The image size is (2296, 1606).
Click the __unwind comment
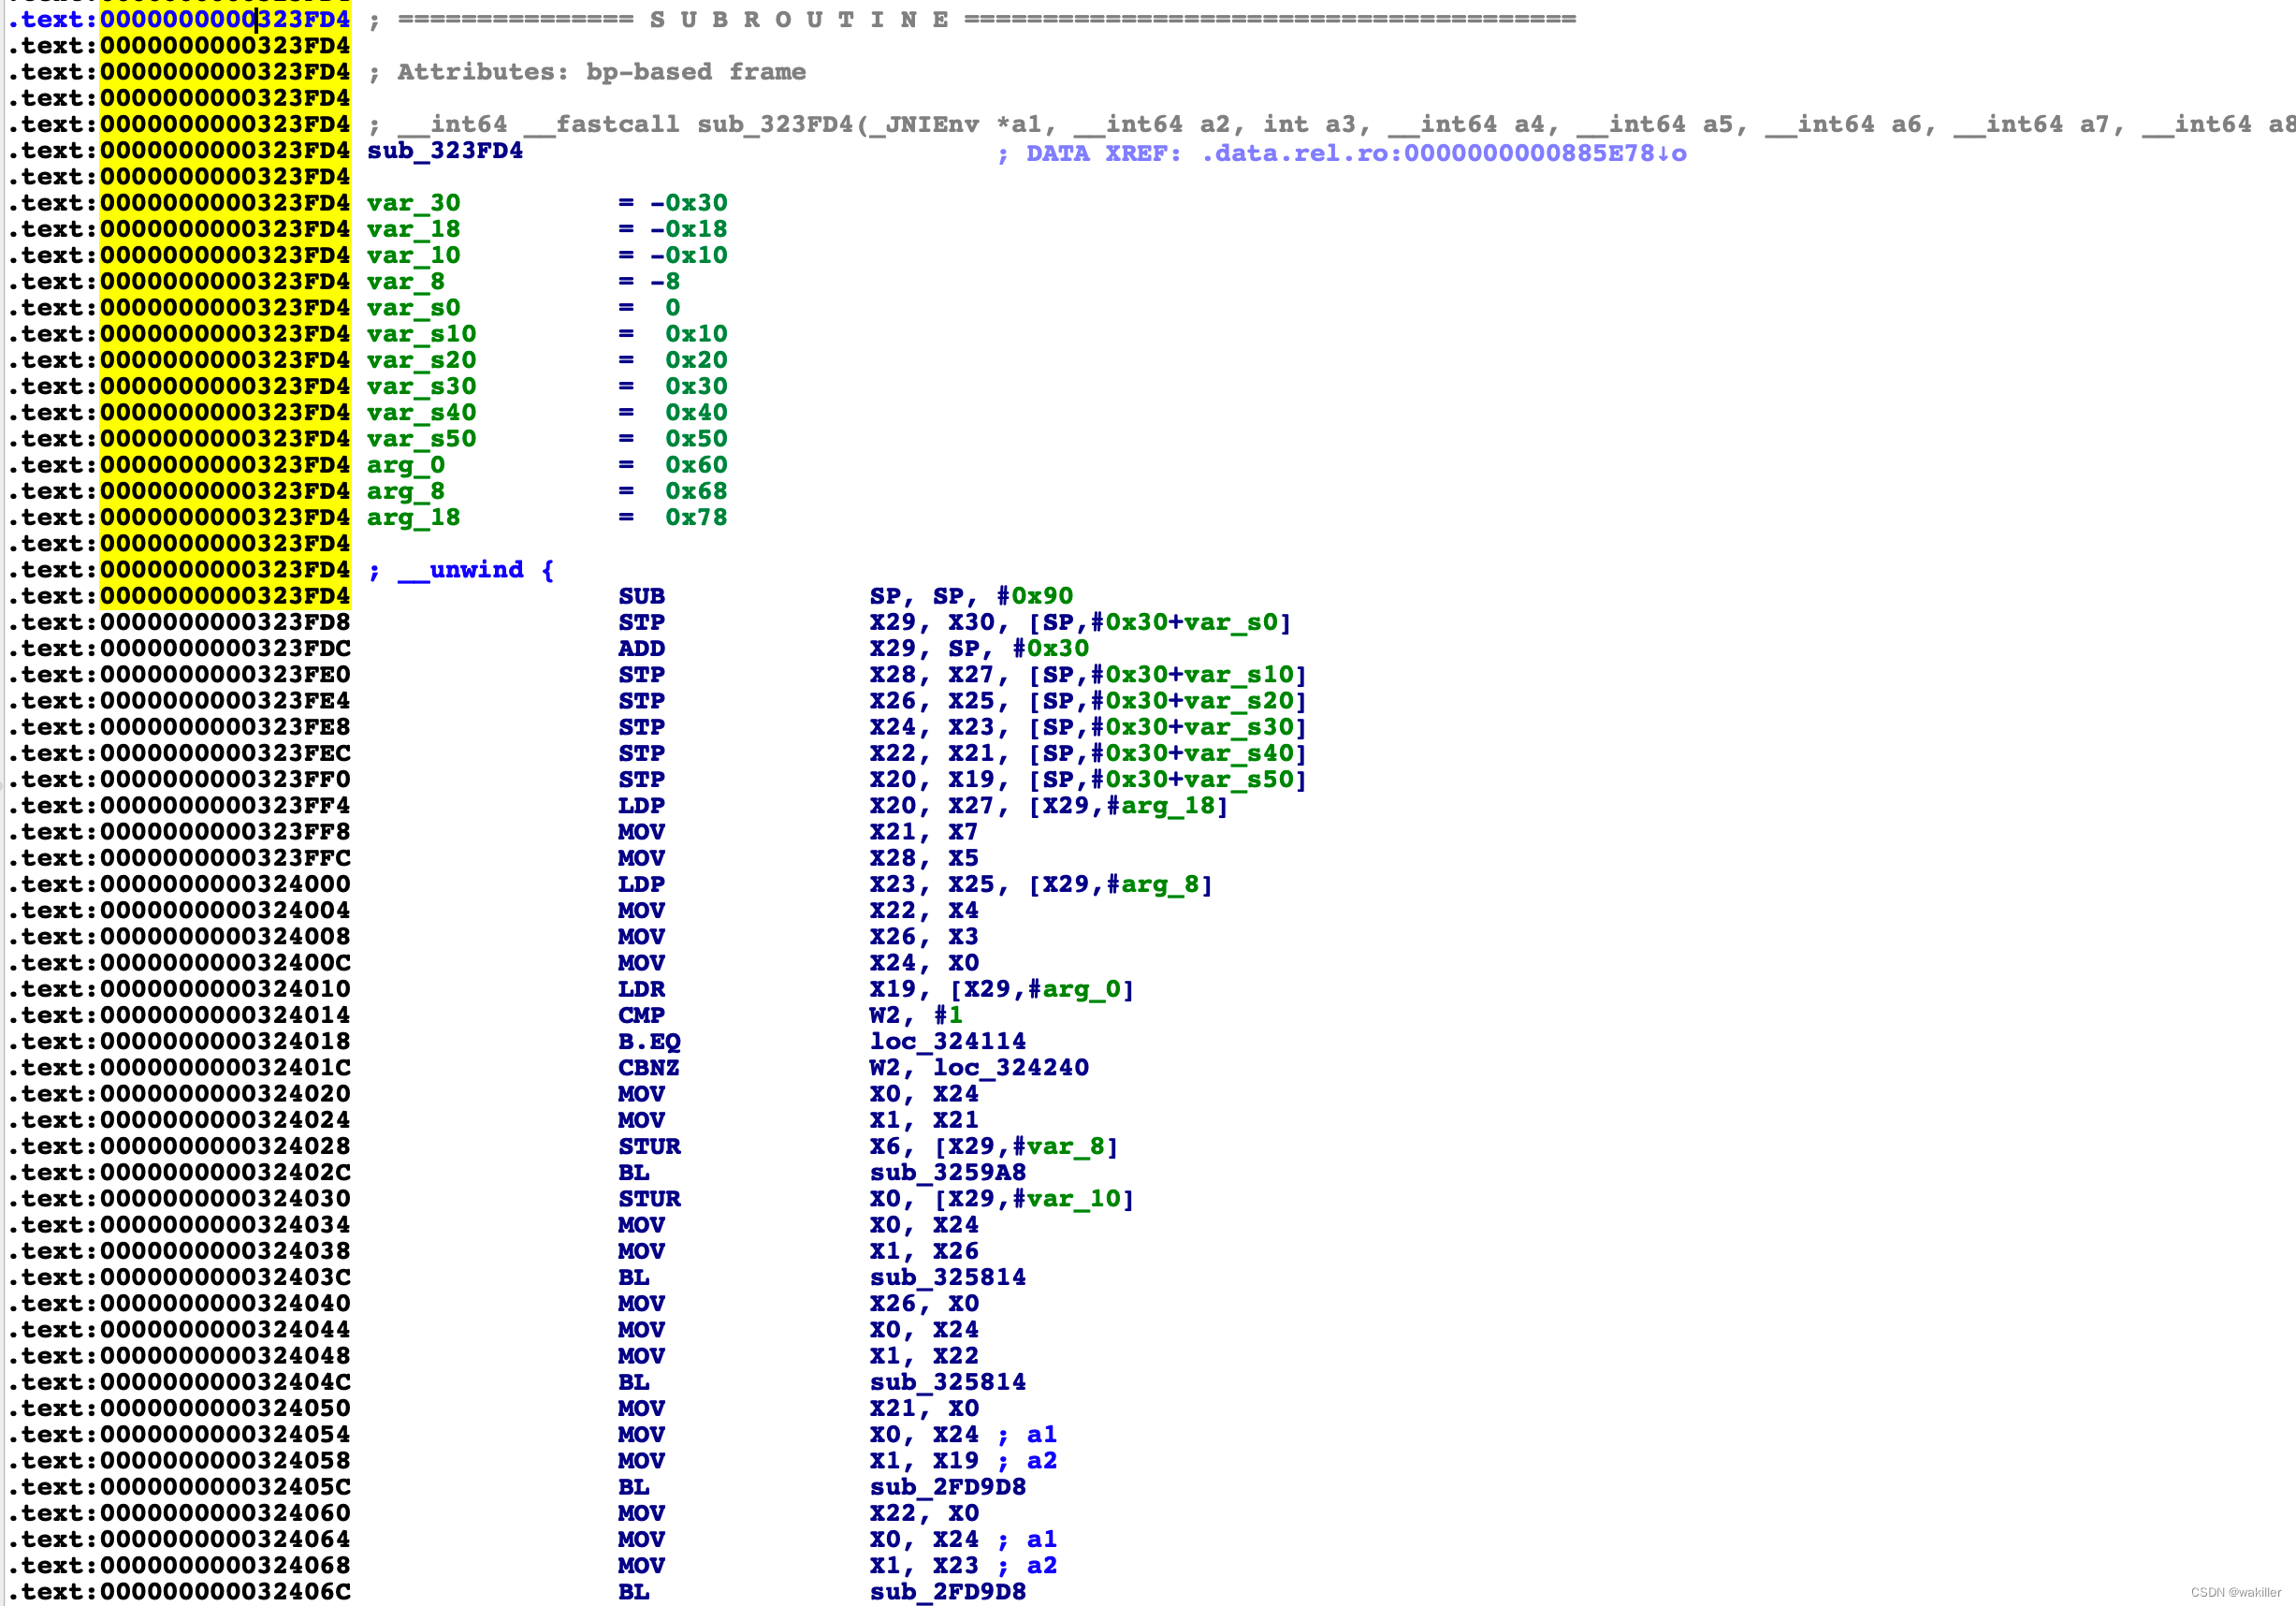461,570
